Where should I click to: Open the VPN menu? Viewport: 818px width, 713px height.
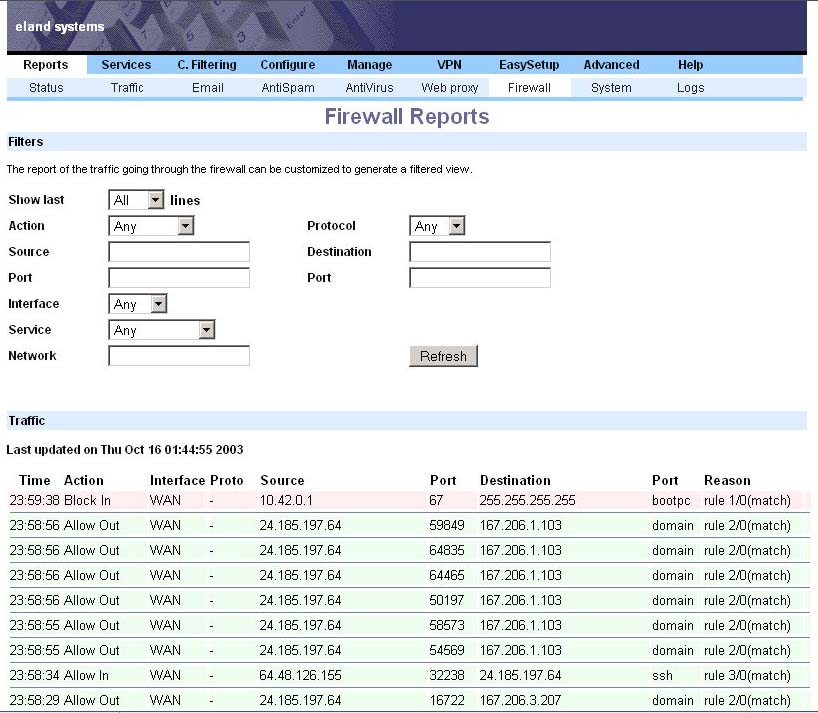click(x=449, y=65)
